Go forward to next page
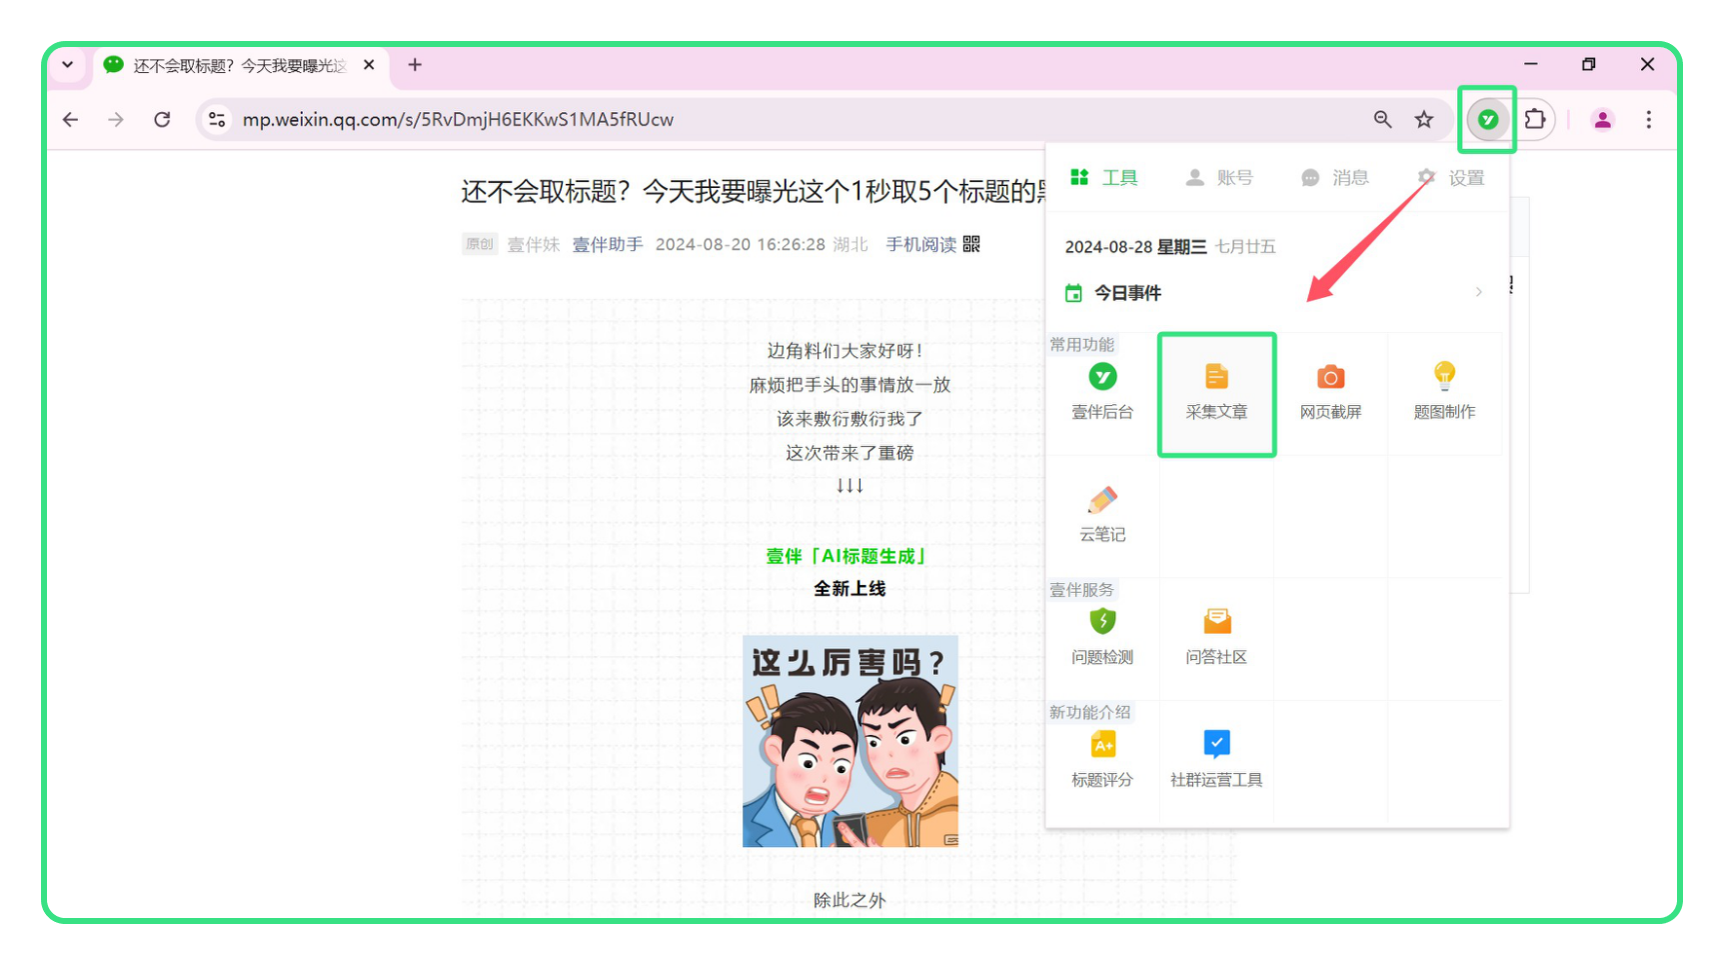The width and height of the screenshot is (1725, 963). [116, 120]
